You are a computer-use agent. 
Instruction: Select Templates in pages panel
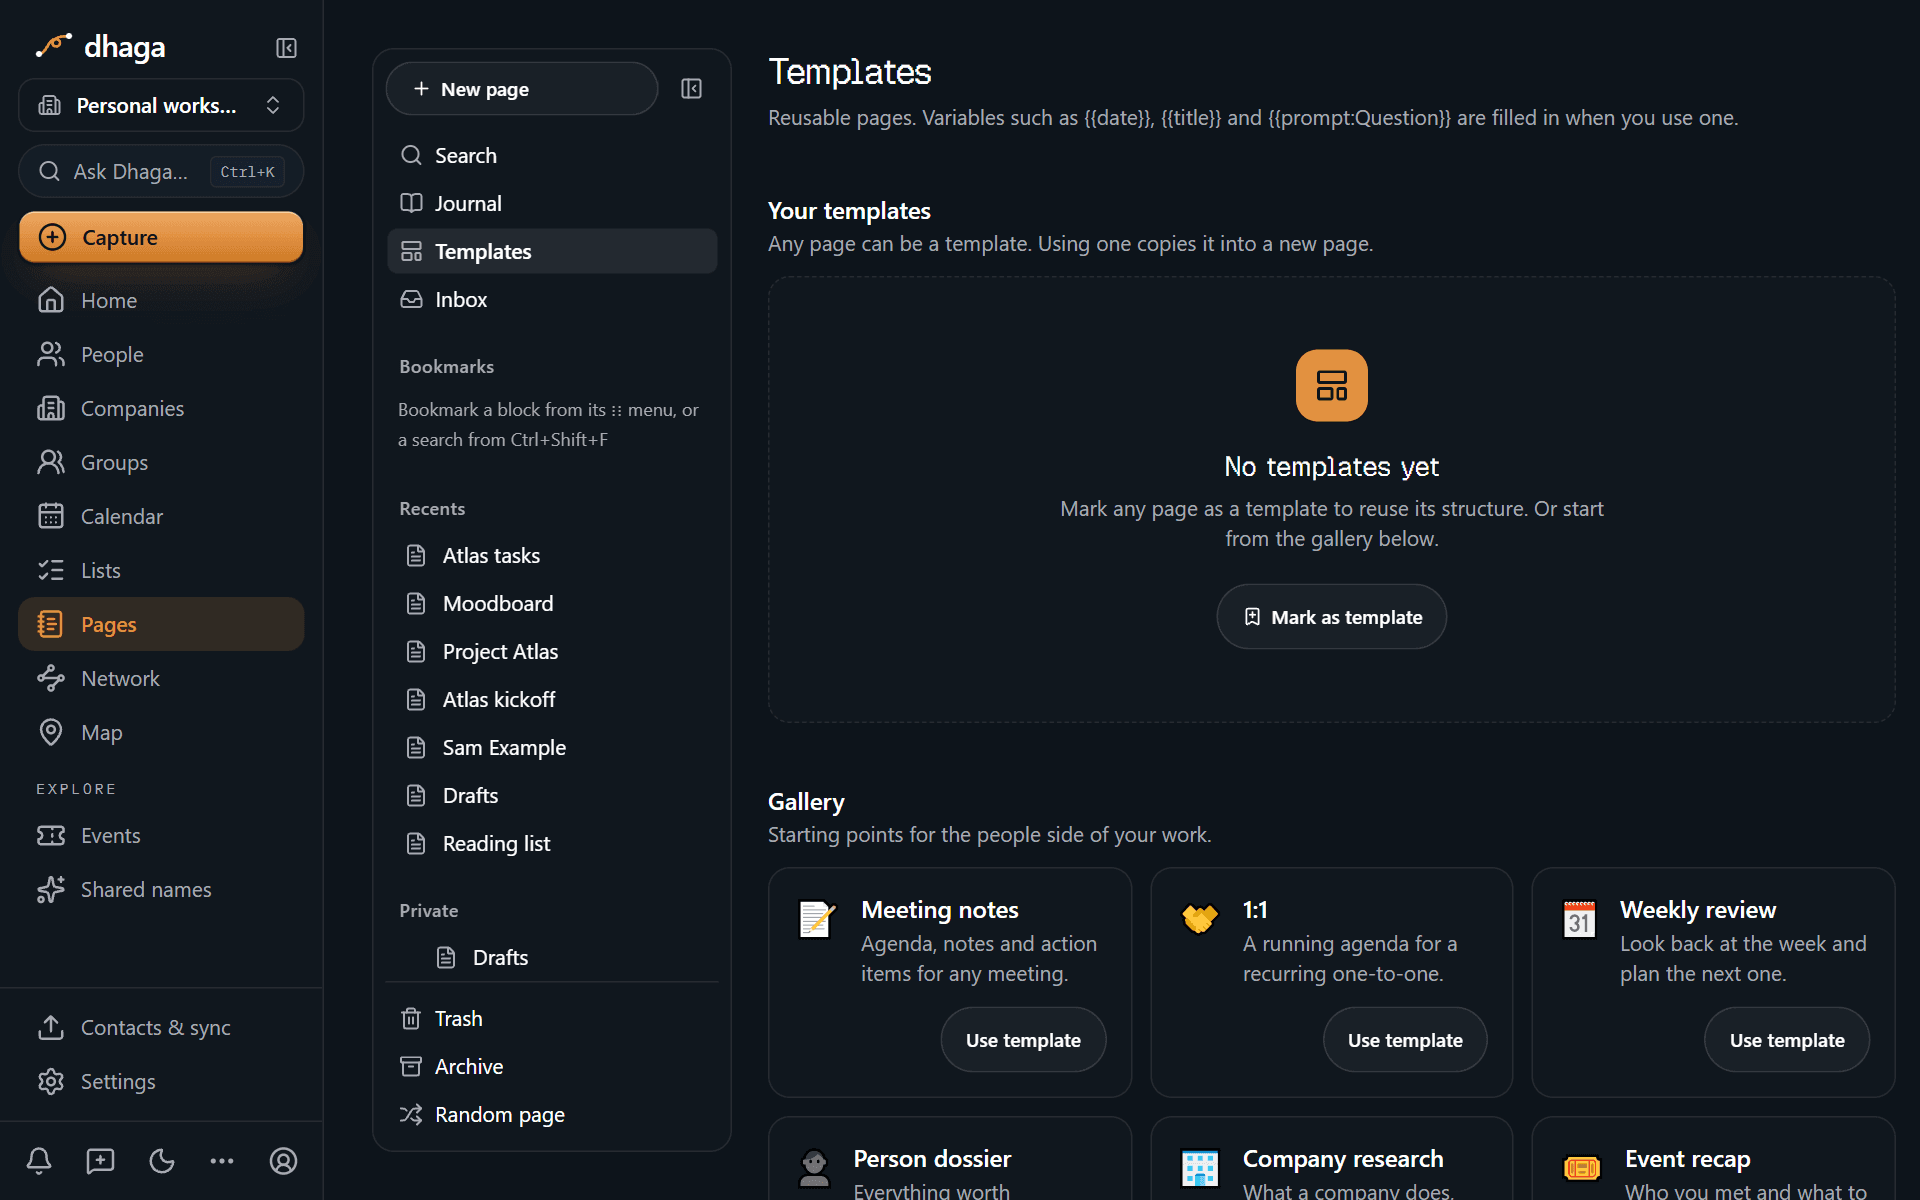[552, 251]
